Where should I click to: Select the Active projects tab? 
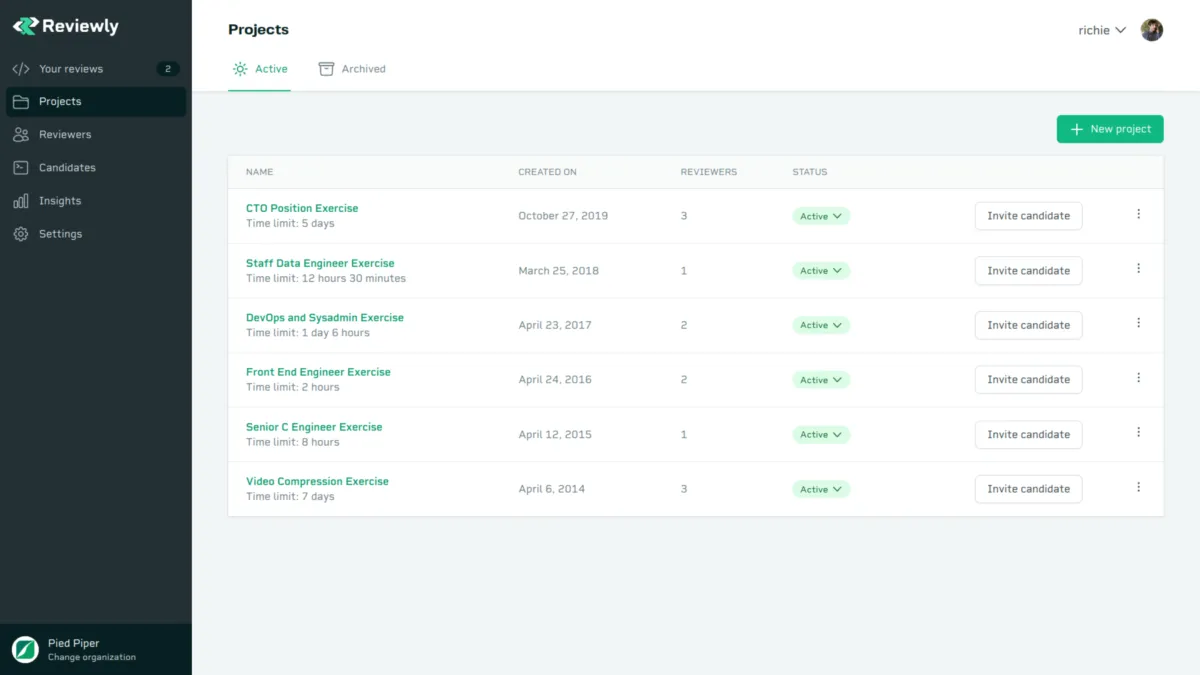coord(260,69)
